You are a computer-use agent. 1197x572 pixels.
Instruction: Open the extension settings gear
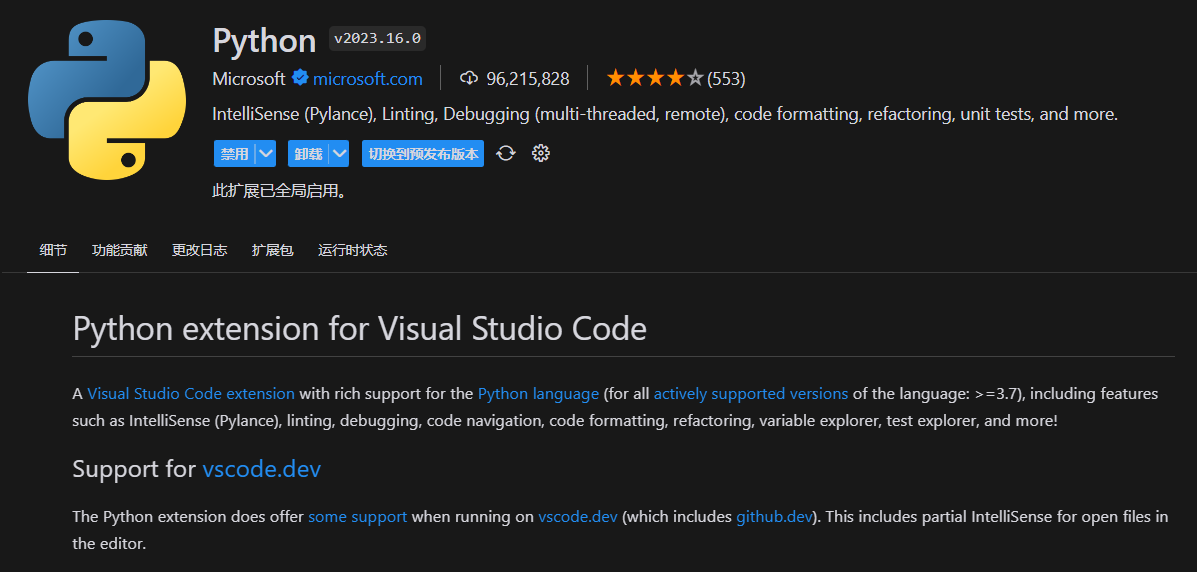tap(540, 154)
